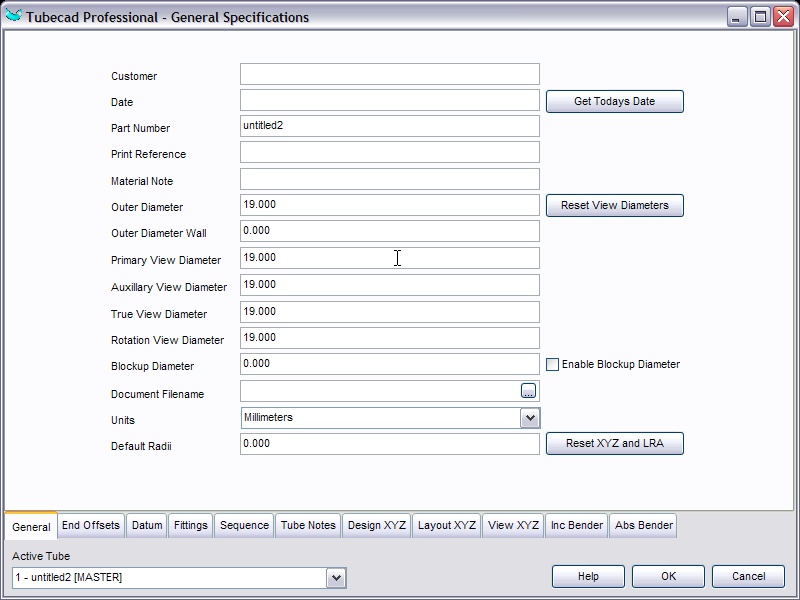This screenshot has height=600, width=800.
Task: Open the Active Tube dropdown
Action: [x=336, y=577]
